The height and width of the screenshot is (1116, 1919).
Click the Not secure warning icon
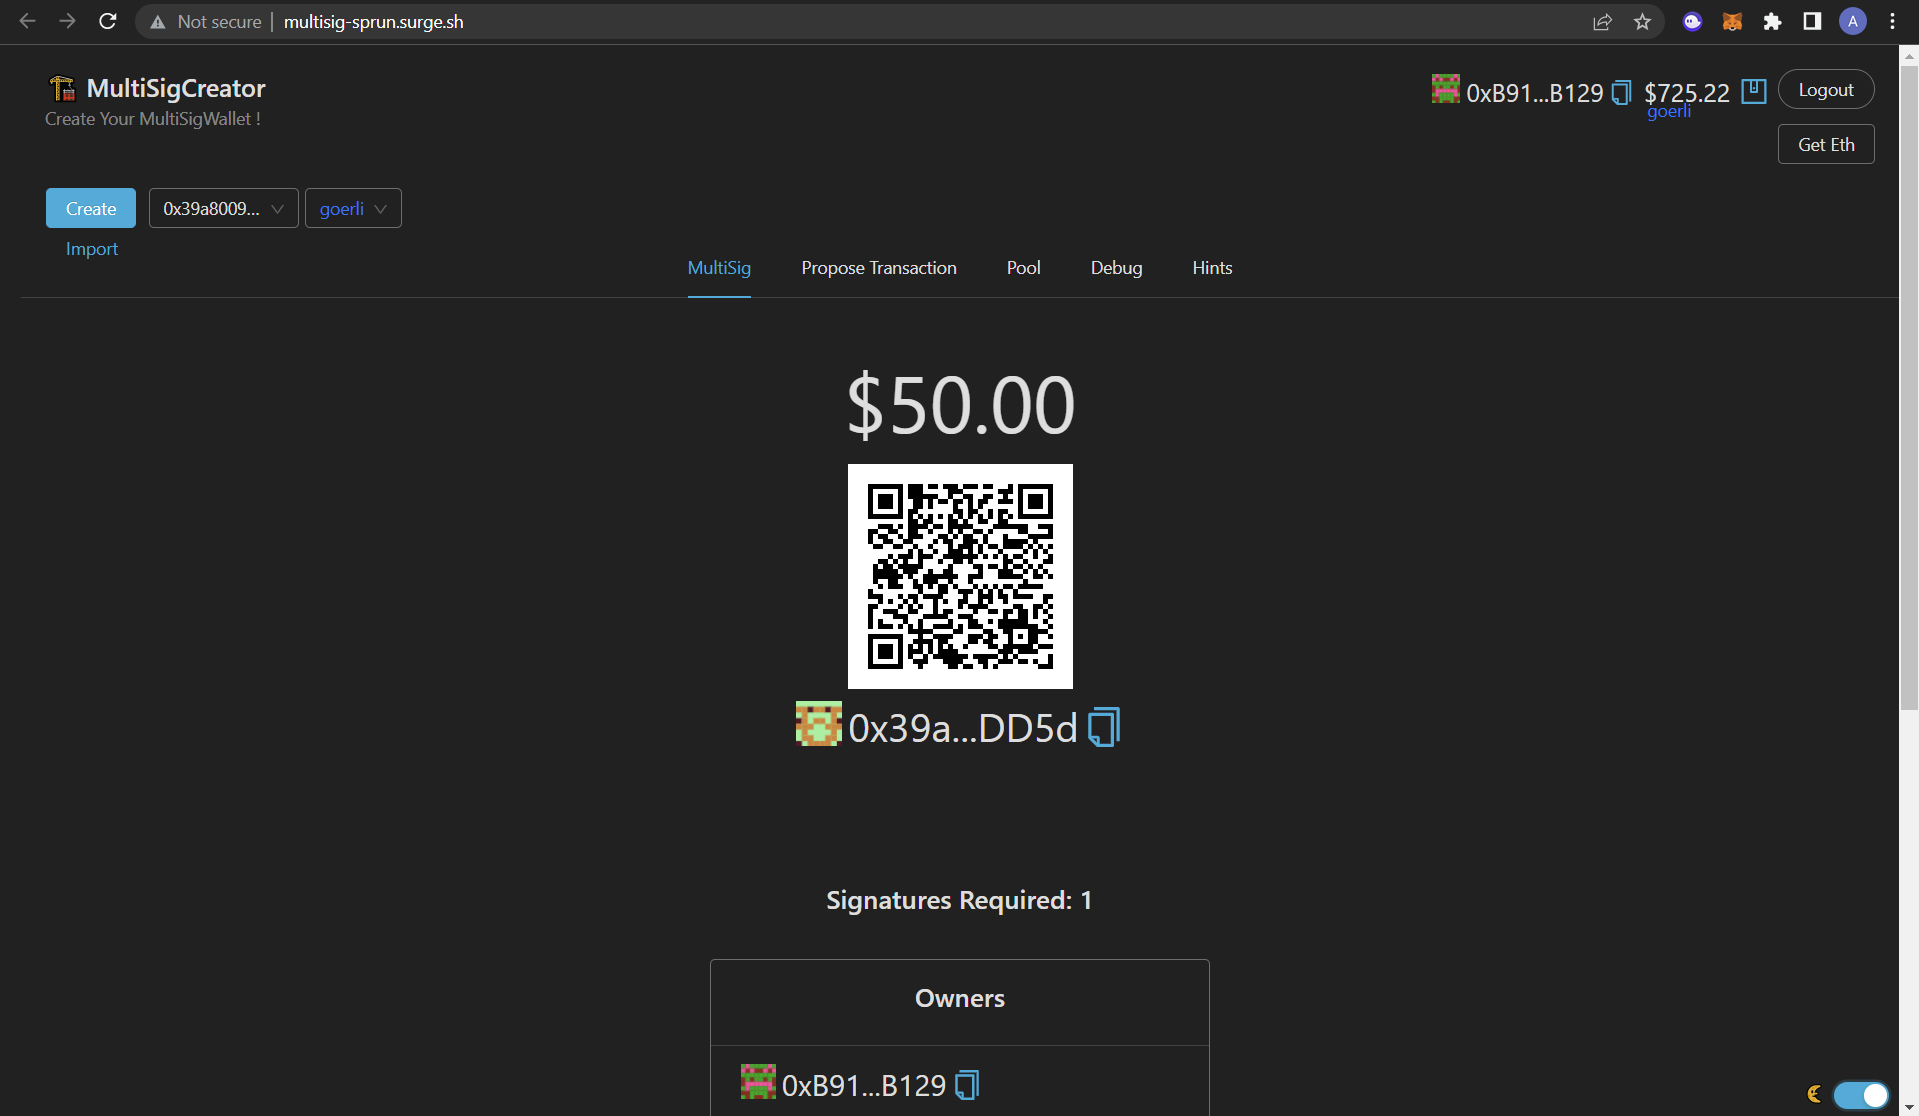pos(159,21)
